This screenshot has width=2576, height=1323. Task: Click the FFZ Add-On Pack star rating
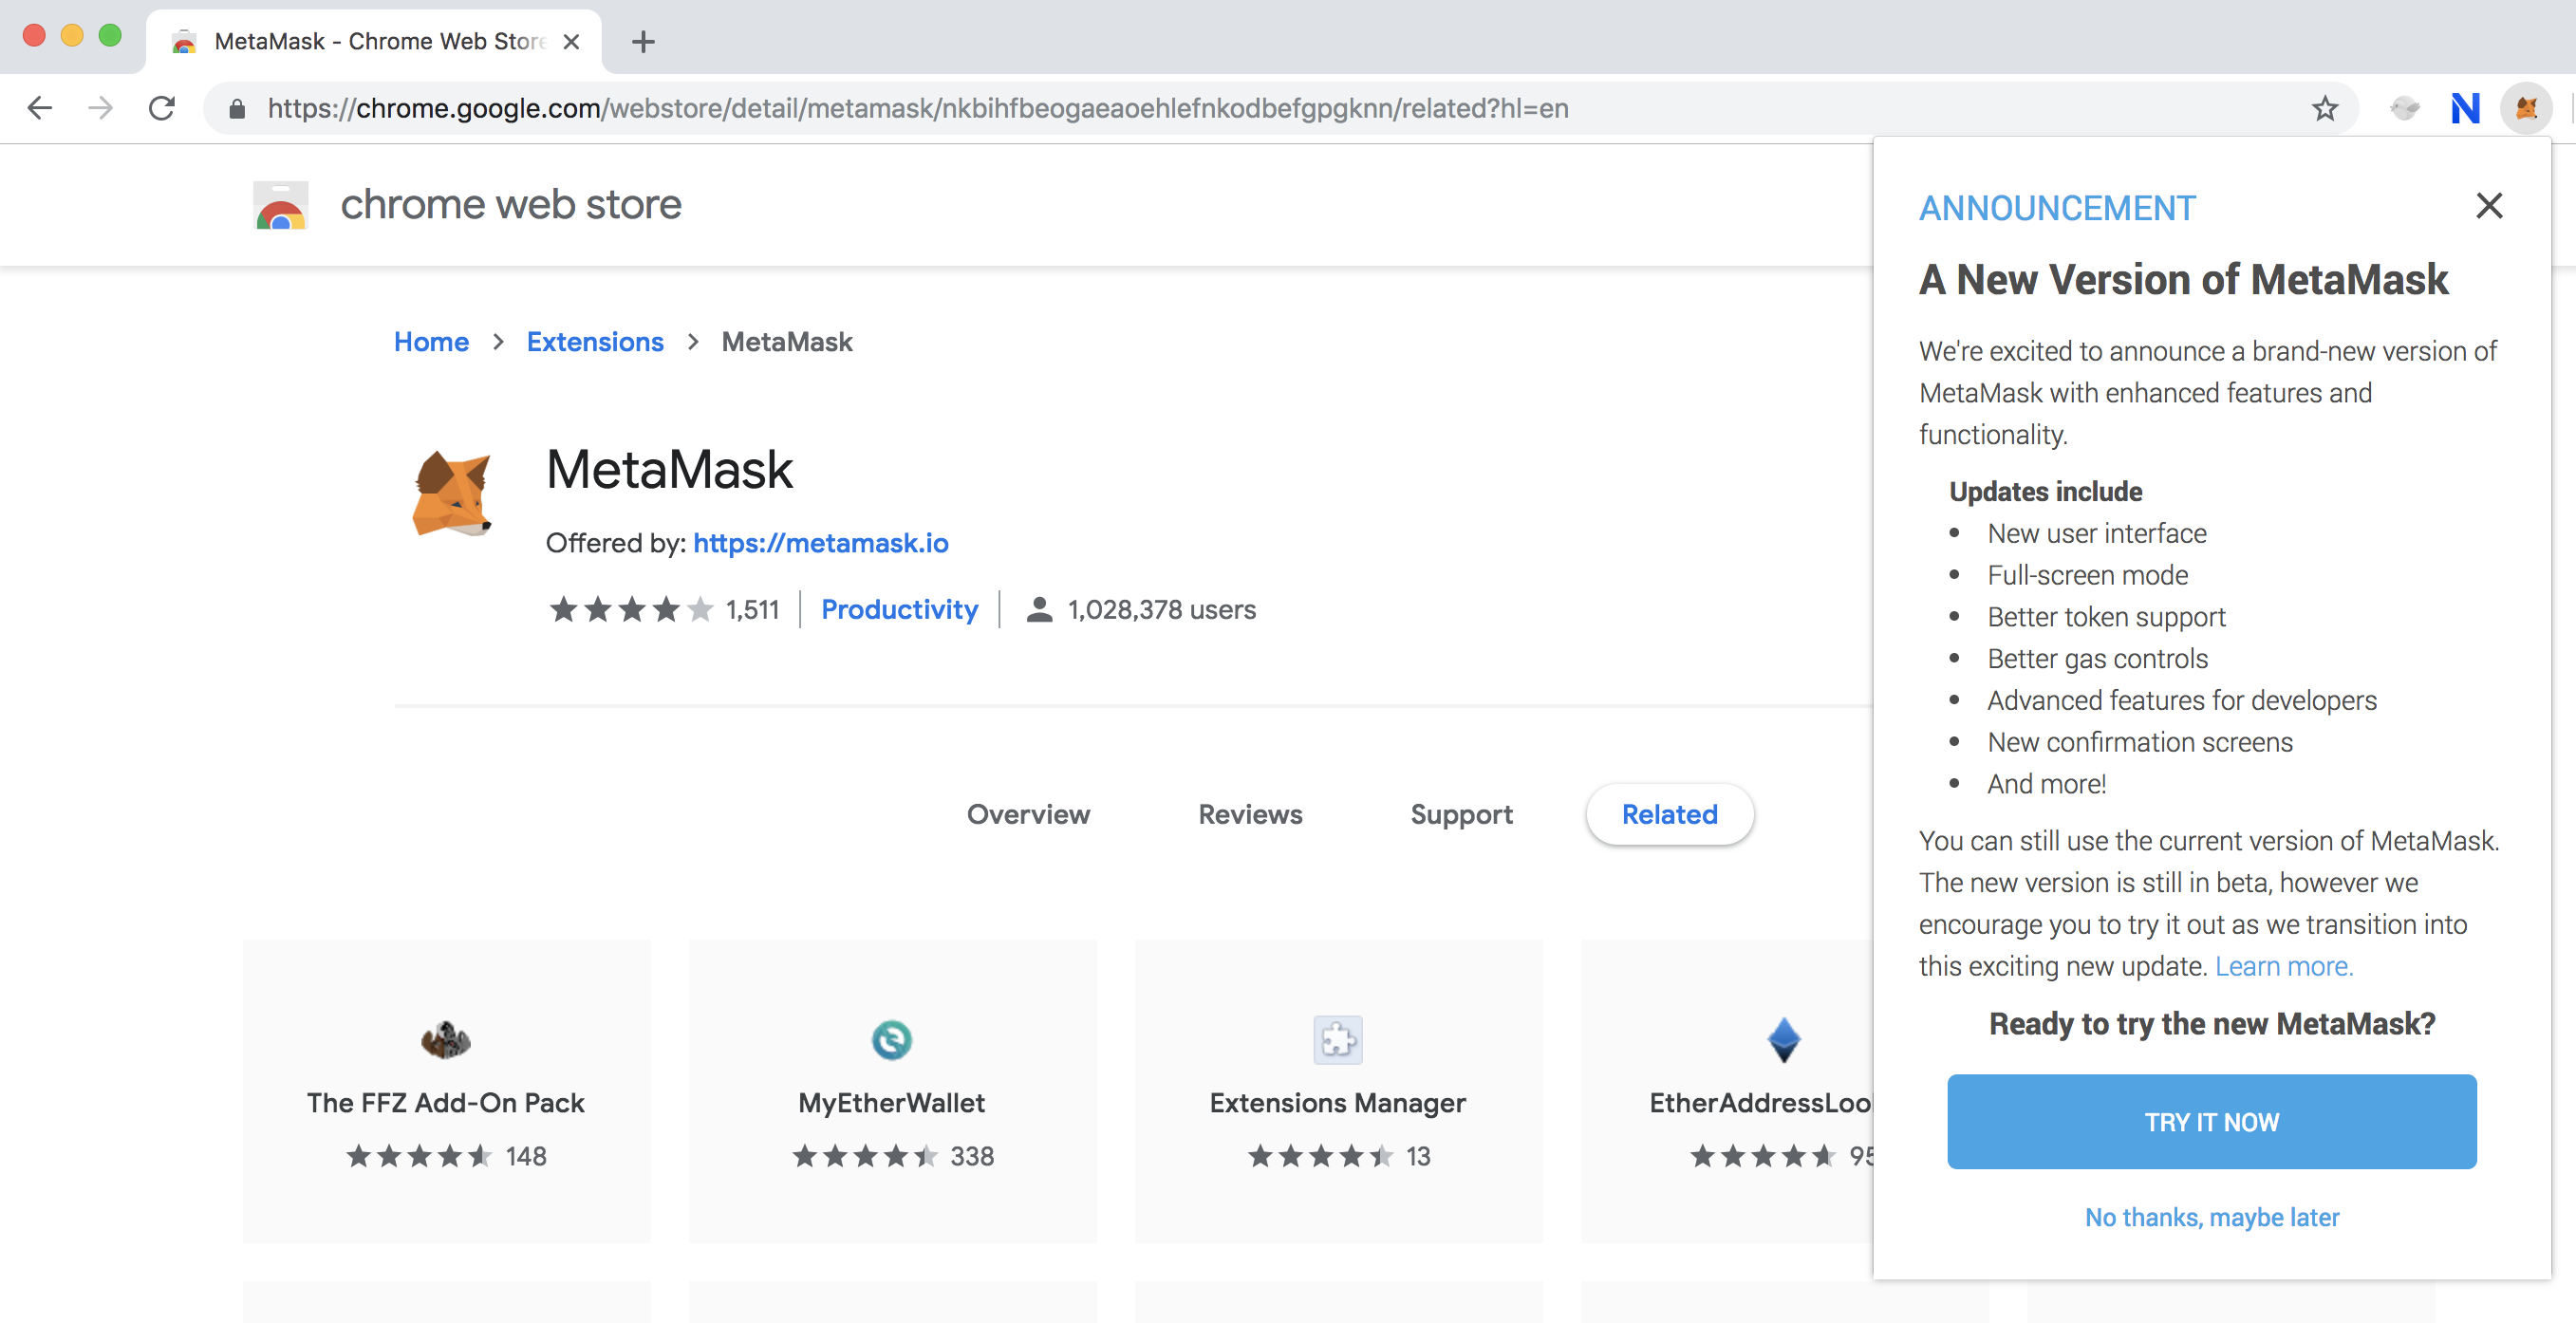coord(419,1156)
